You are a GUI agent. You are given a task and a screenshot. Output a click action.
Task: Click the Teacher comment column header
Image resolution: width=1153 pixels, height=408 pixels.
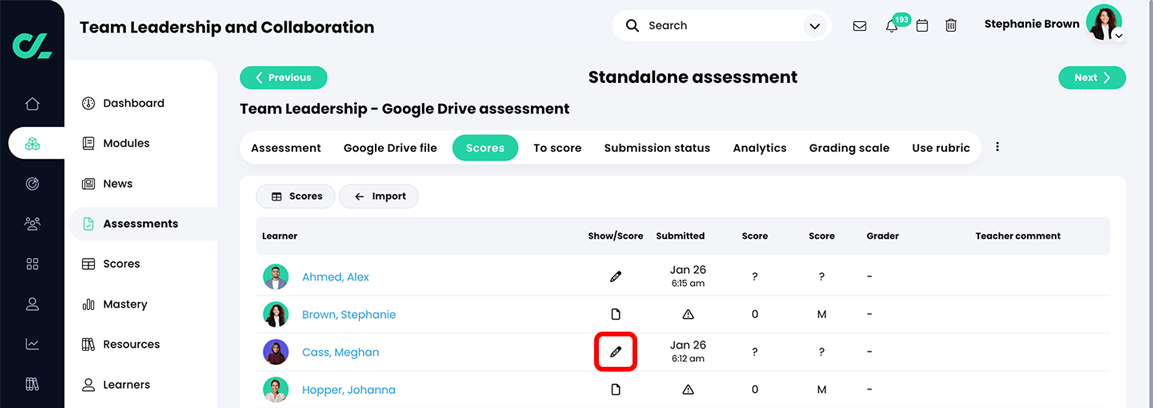pos(1018,236)
